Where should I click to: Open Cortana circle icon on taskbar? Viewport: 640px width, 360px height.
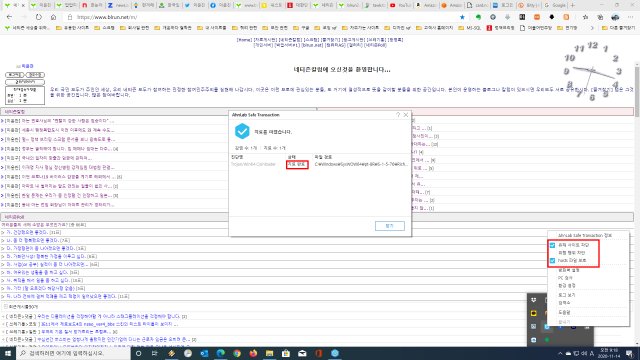[138, 353]
